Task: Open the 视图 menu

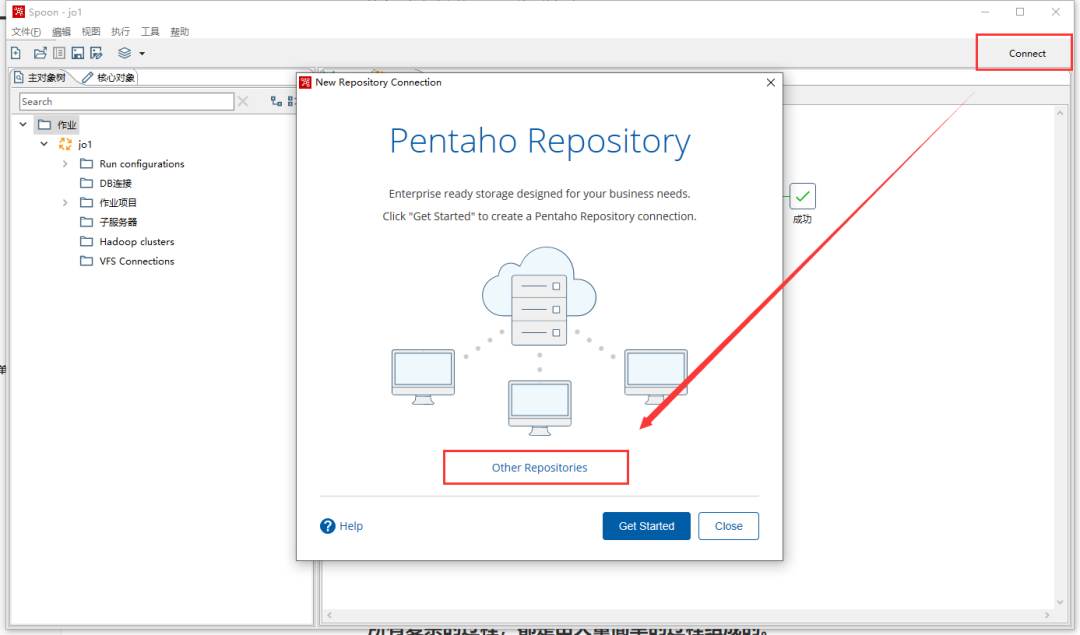Action: coord(91,32)
